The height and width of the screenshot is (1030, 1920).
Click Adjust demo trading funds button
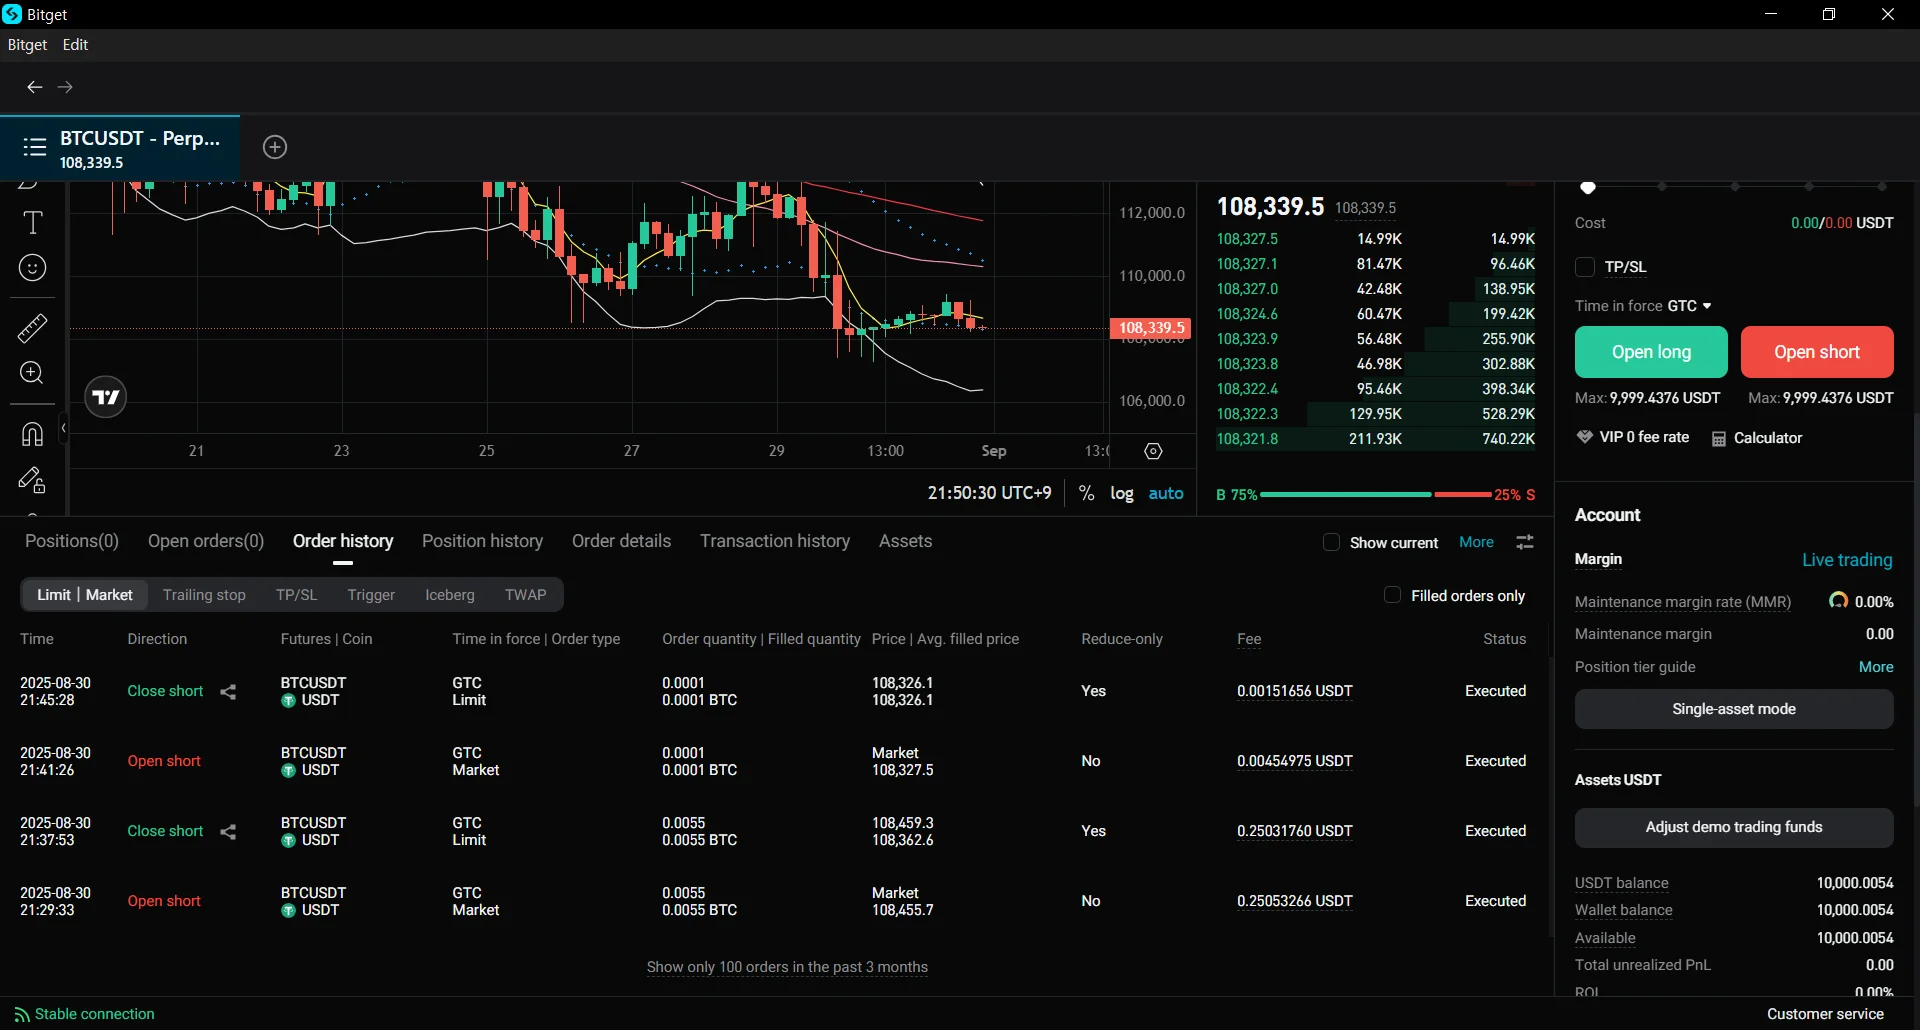point(1733,827)
